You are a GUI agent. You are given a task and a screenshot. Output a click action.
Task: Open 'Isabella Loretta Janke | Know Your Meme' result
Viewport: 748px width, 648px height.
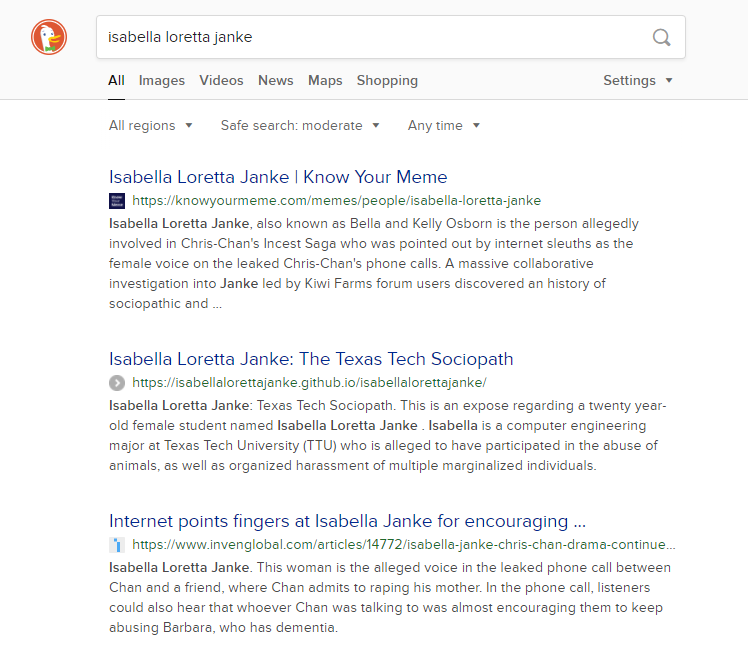click(x=278, y=177)
